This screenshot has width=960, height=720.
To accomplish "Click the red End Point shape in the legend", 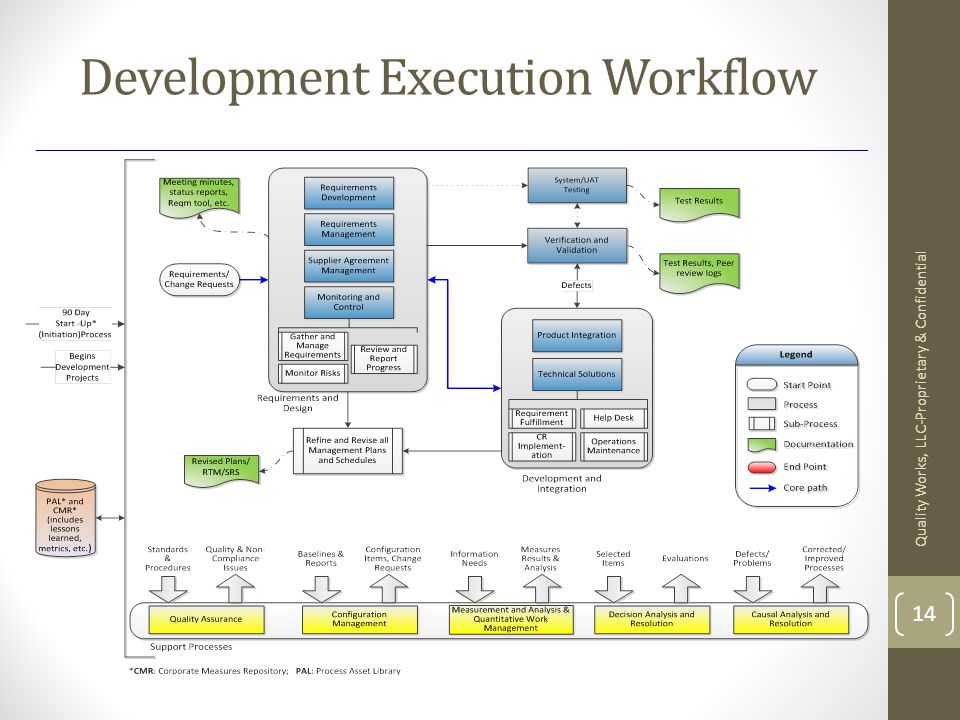I will 762,467.
